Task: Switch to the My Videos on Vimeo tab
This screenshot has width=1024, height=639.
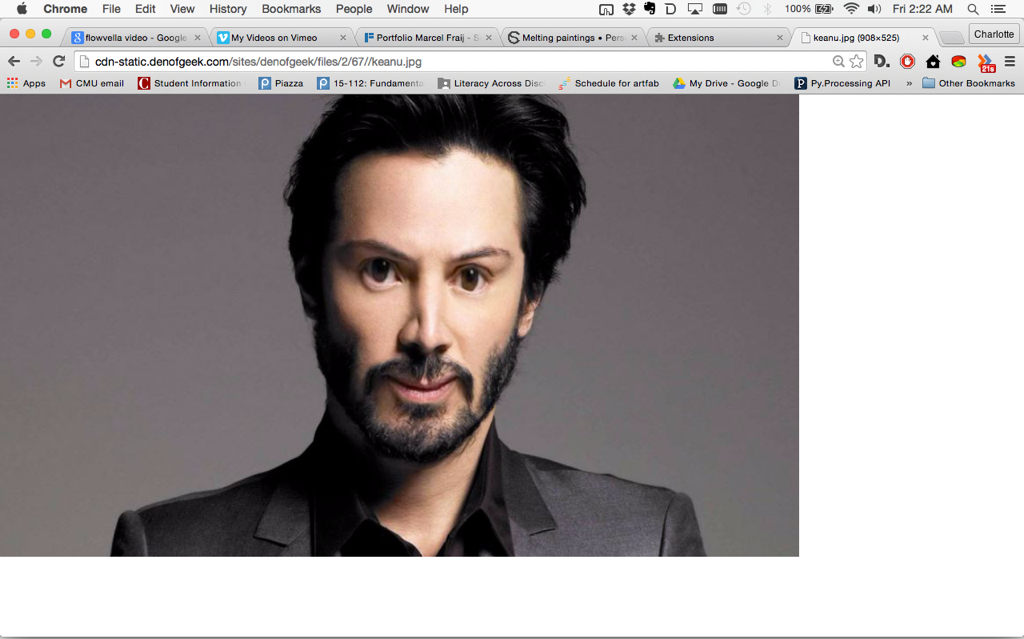Action: 274,38
